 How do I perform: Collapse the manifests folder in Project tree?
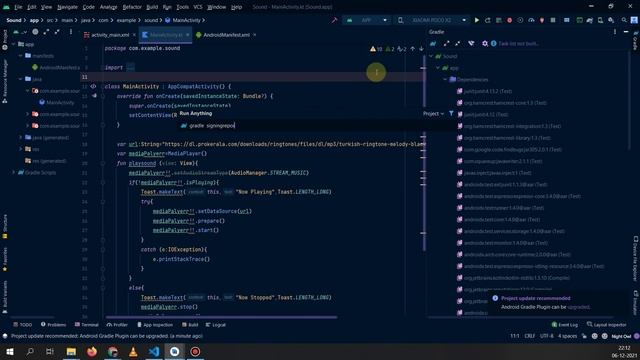[21, 56]
